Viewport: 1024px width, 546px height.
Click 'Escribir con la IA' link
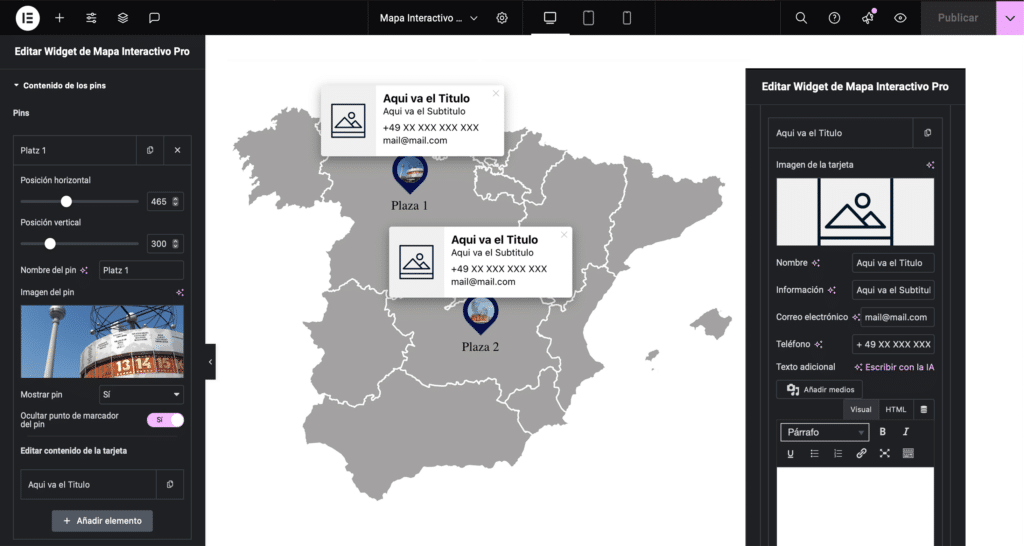[894, 367]
